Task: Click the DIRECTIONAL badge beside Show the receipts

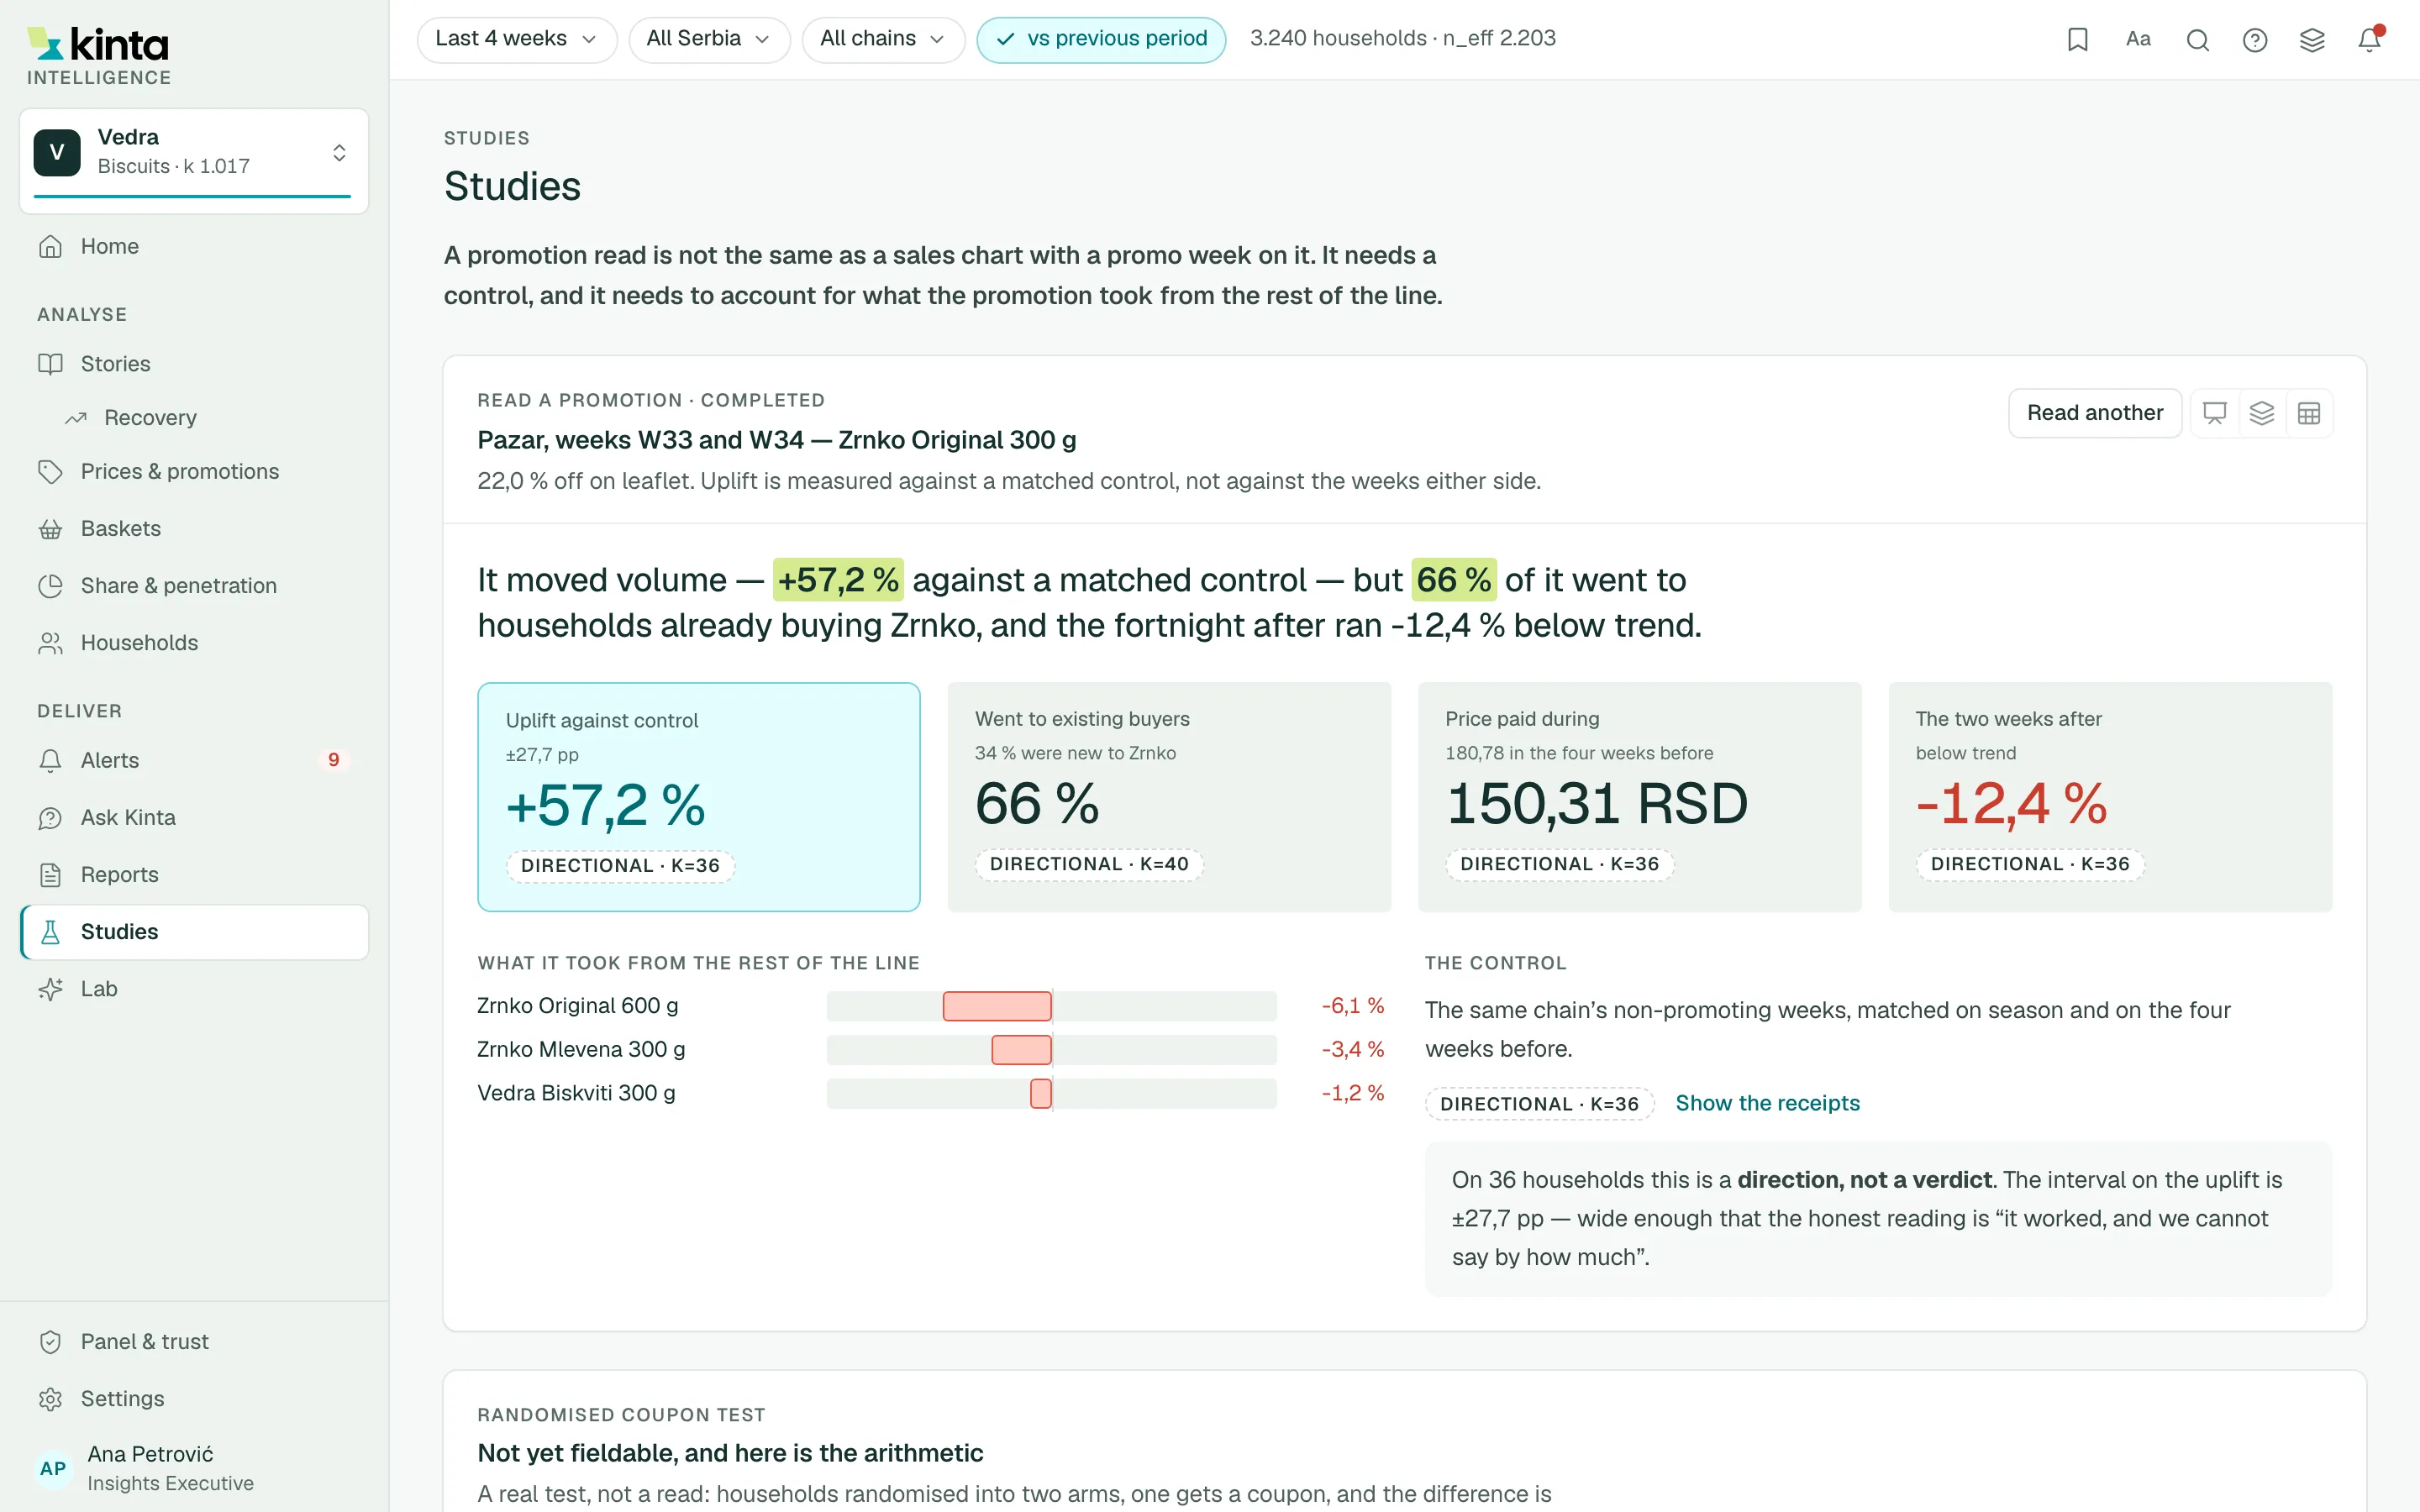Action: (x=1539, y=1104)
